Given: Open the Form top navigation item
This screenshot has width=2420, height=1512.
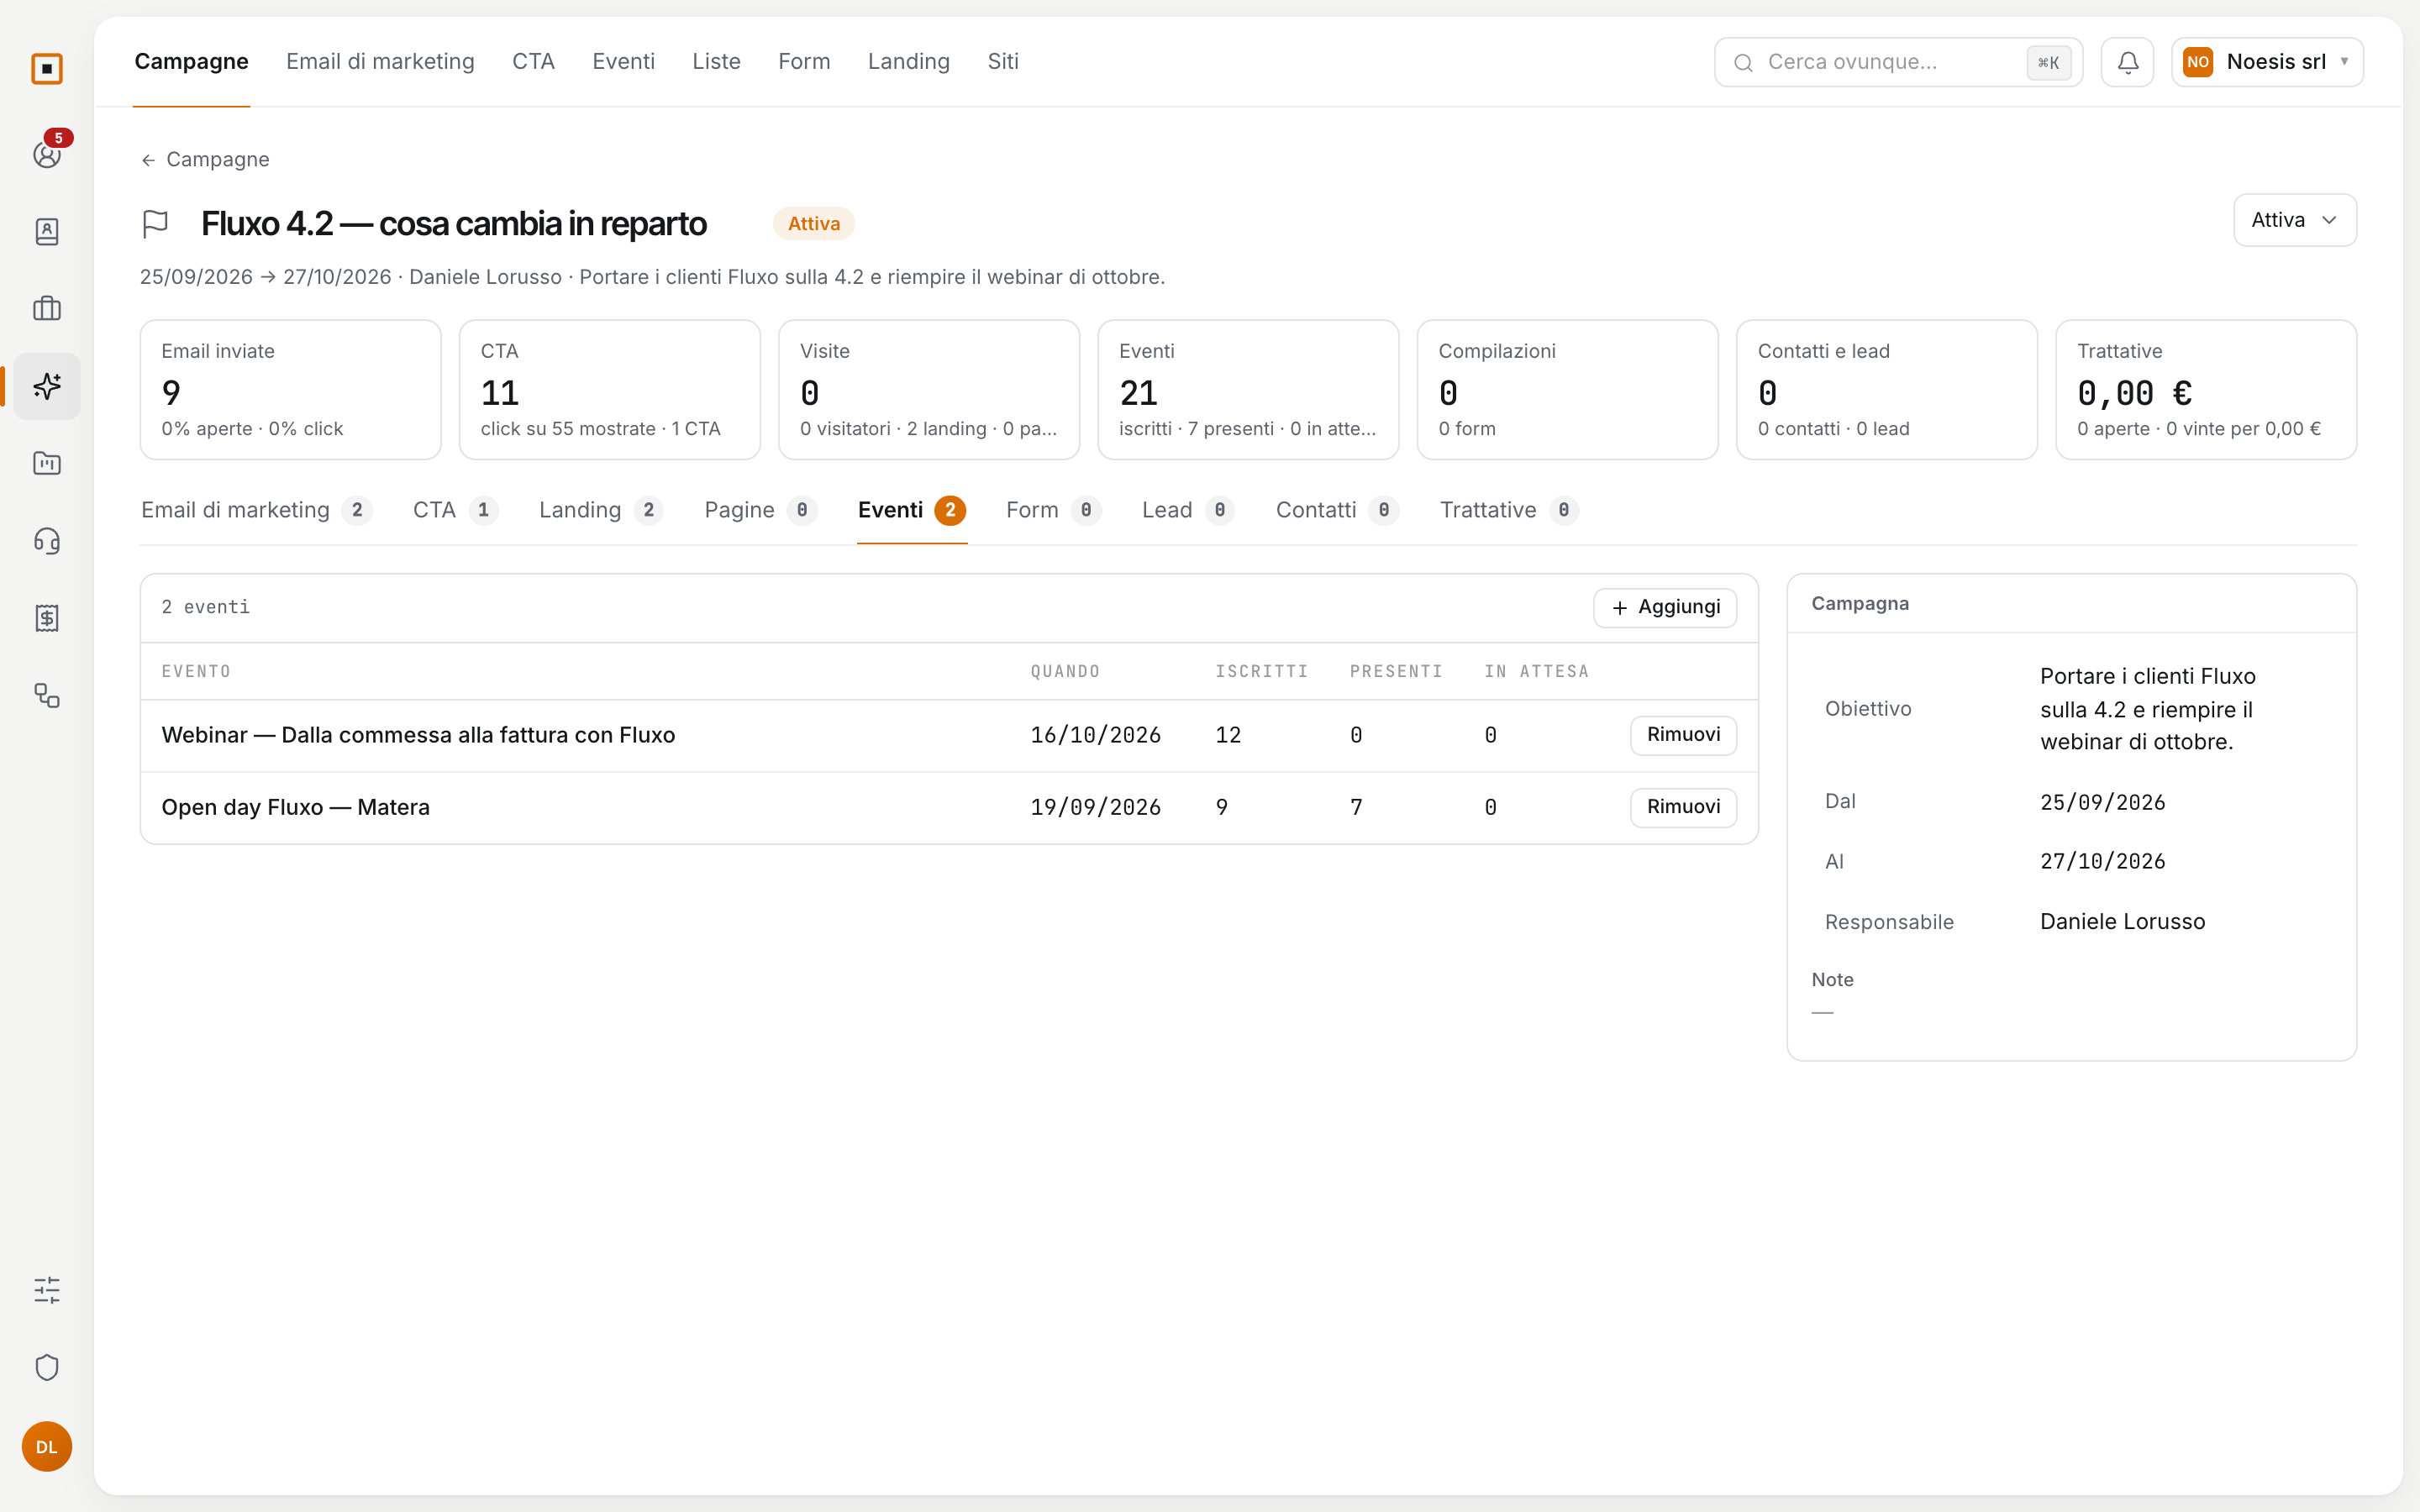Looking at the screenshot, I should coord(804,62).
